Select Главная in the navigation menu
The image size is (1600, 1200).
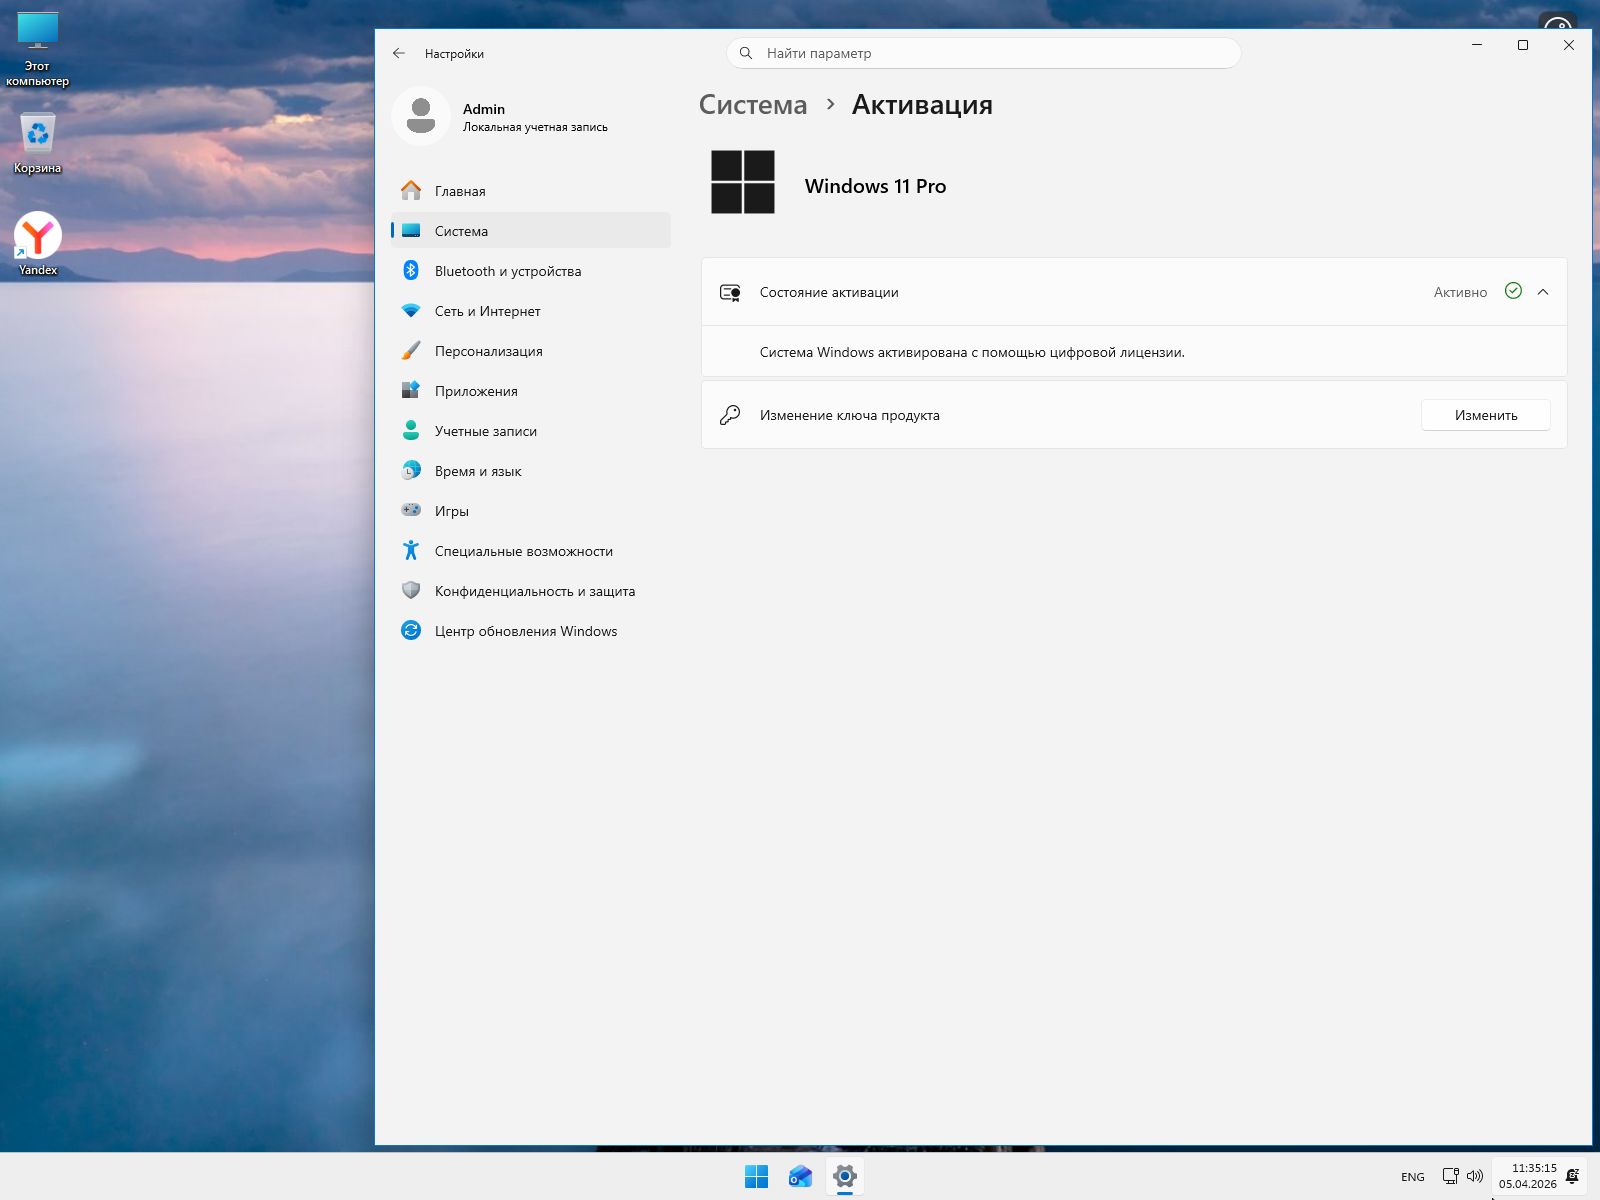[460, 191]
